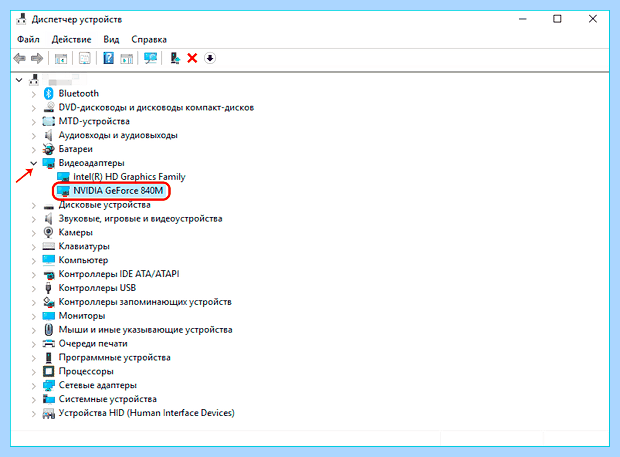Click the red X uninstall device icon

click(x=192, y=58)
